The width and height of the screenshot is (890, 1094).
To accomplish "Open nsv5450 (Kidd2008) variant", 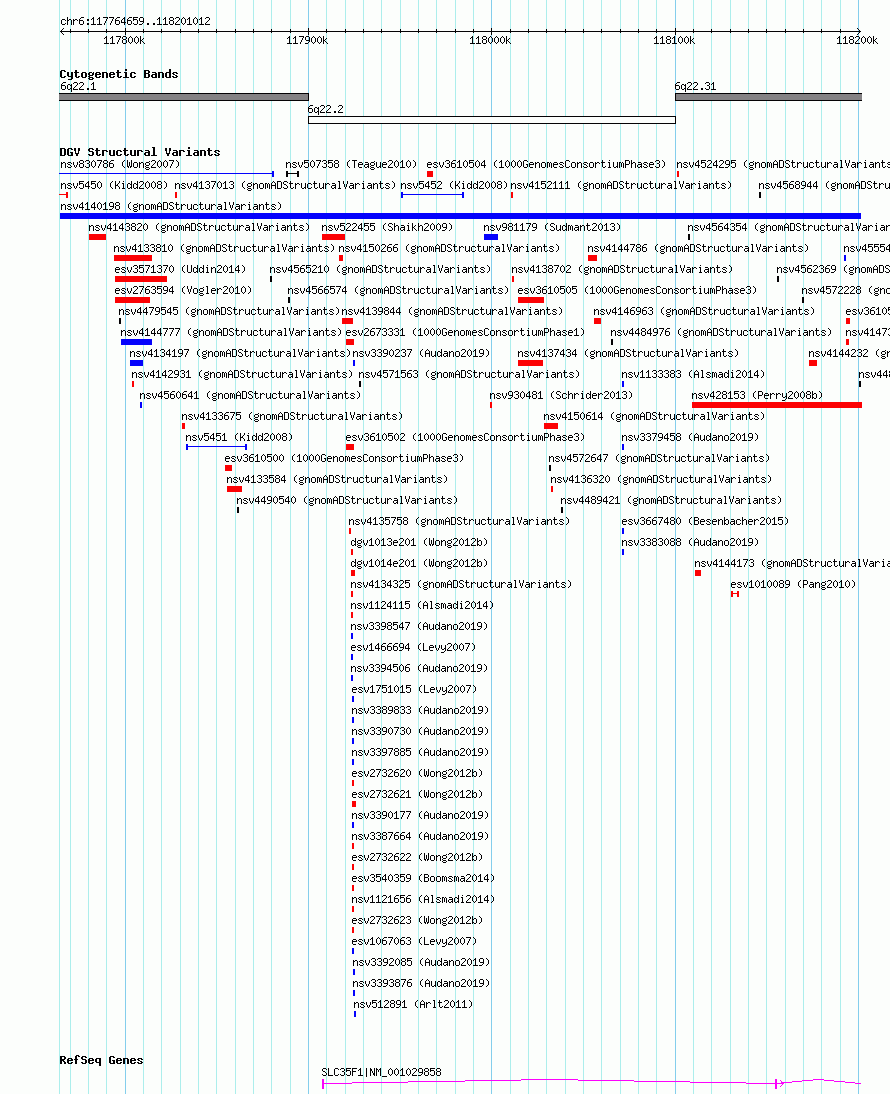I will pos(114,186).
